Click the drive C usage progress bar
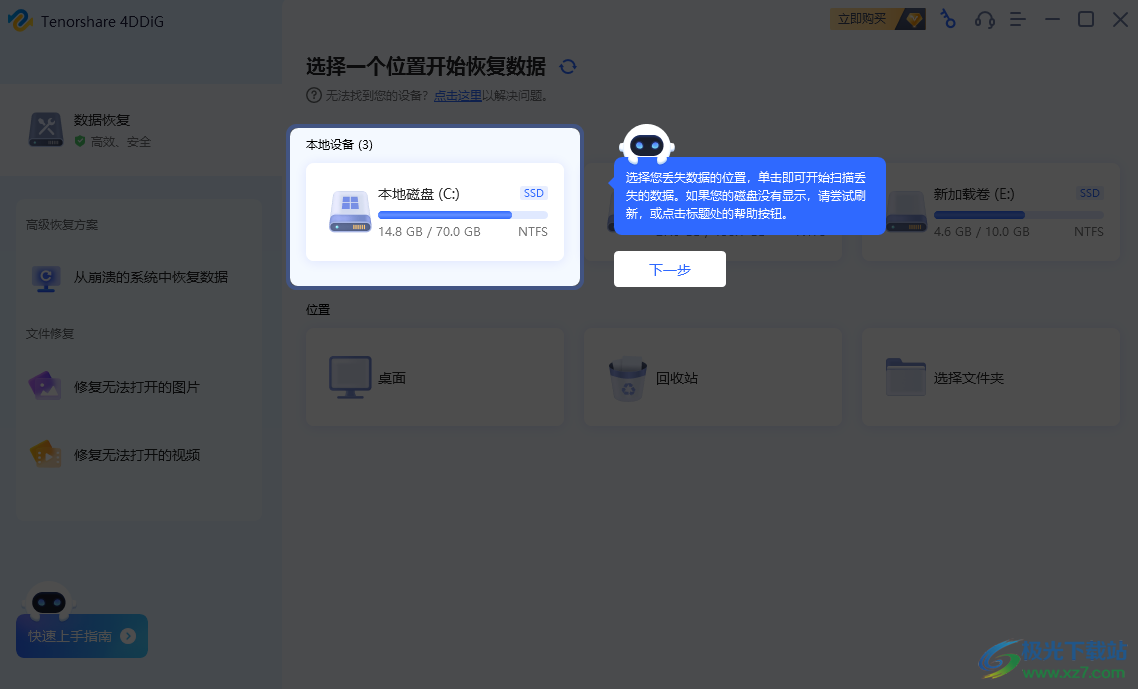The image size is (1138, 689). coord(462,215)
